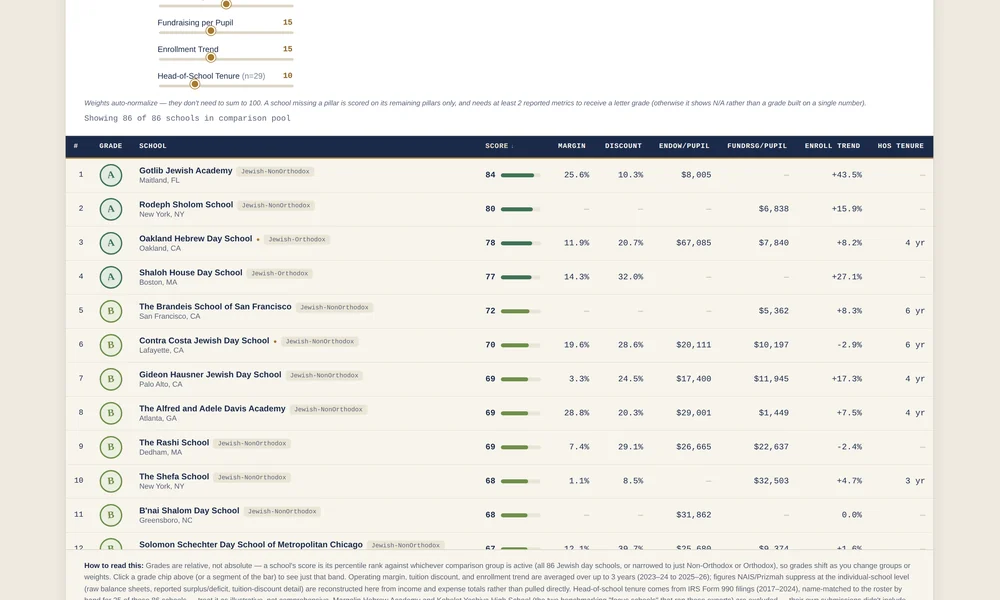1000x600 pixels.
Task: Sort table by Endow/Pupil column
Action: [x=684, y=146]
